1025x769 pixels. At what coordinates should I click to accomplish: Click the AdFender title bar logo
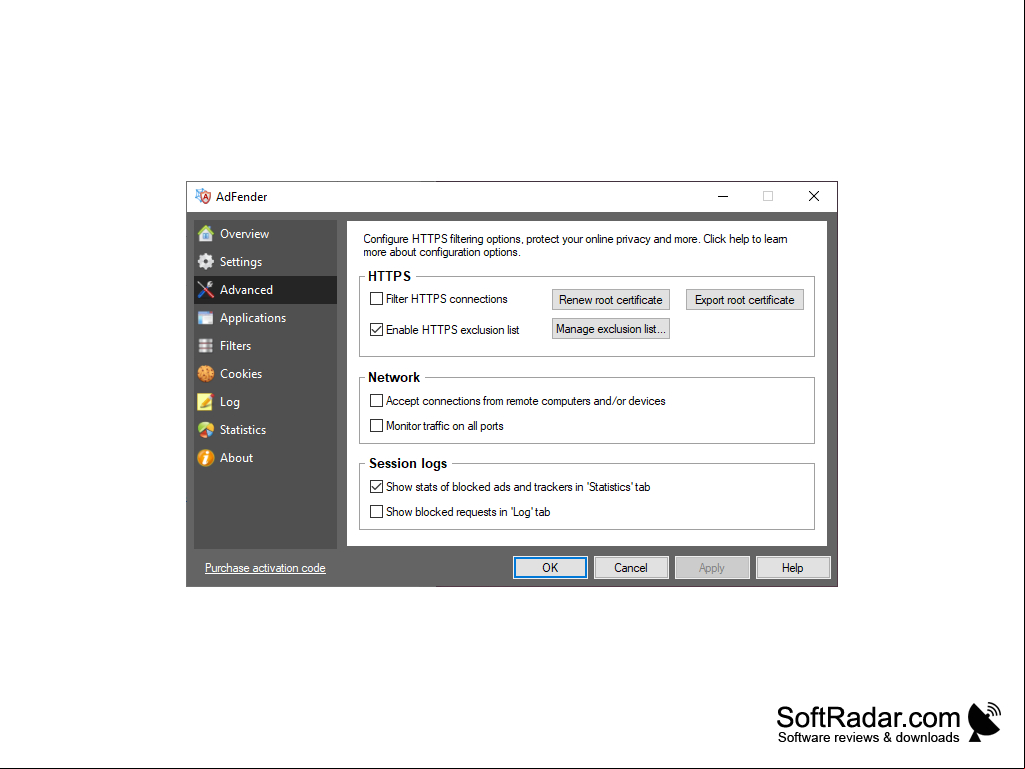pyautogui.click(x=203, y=196)
